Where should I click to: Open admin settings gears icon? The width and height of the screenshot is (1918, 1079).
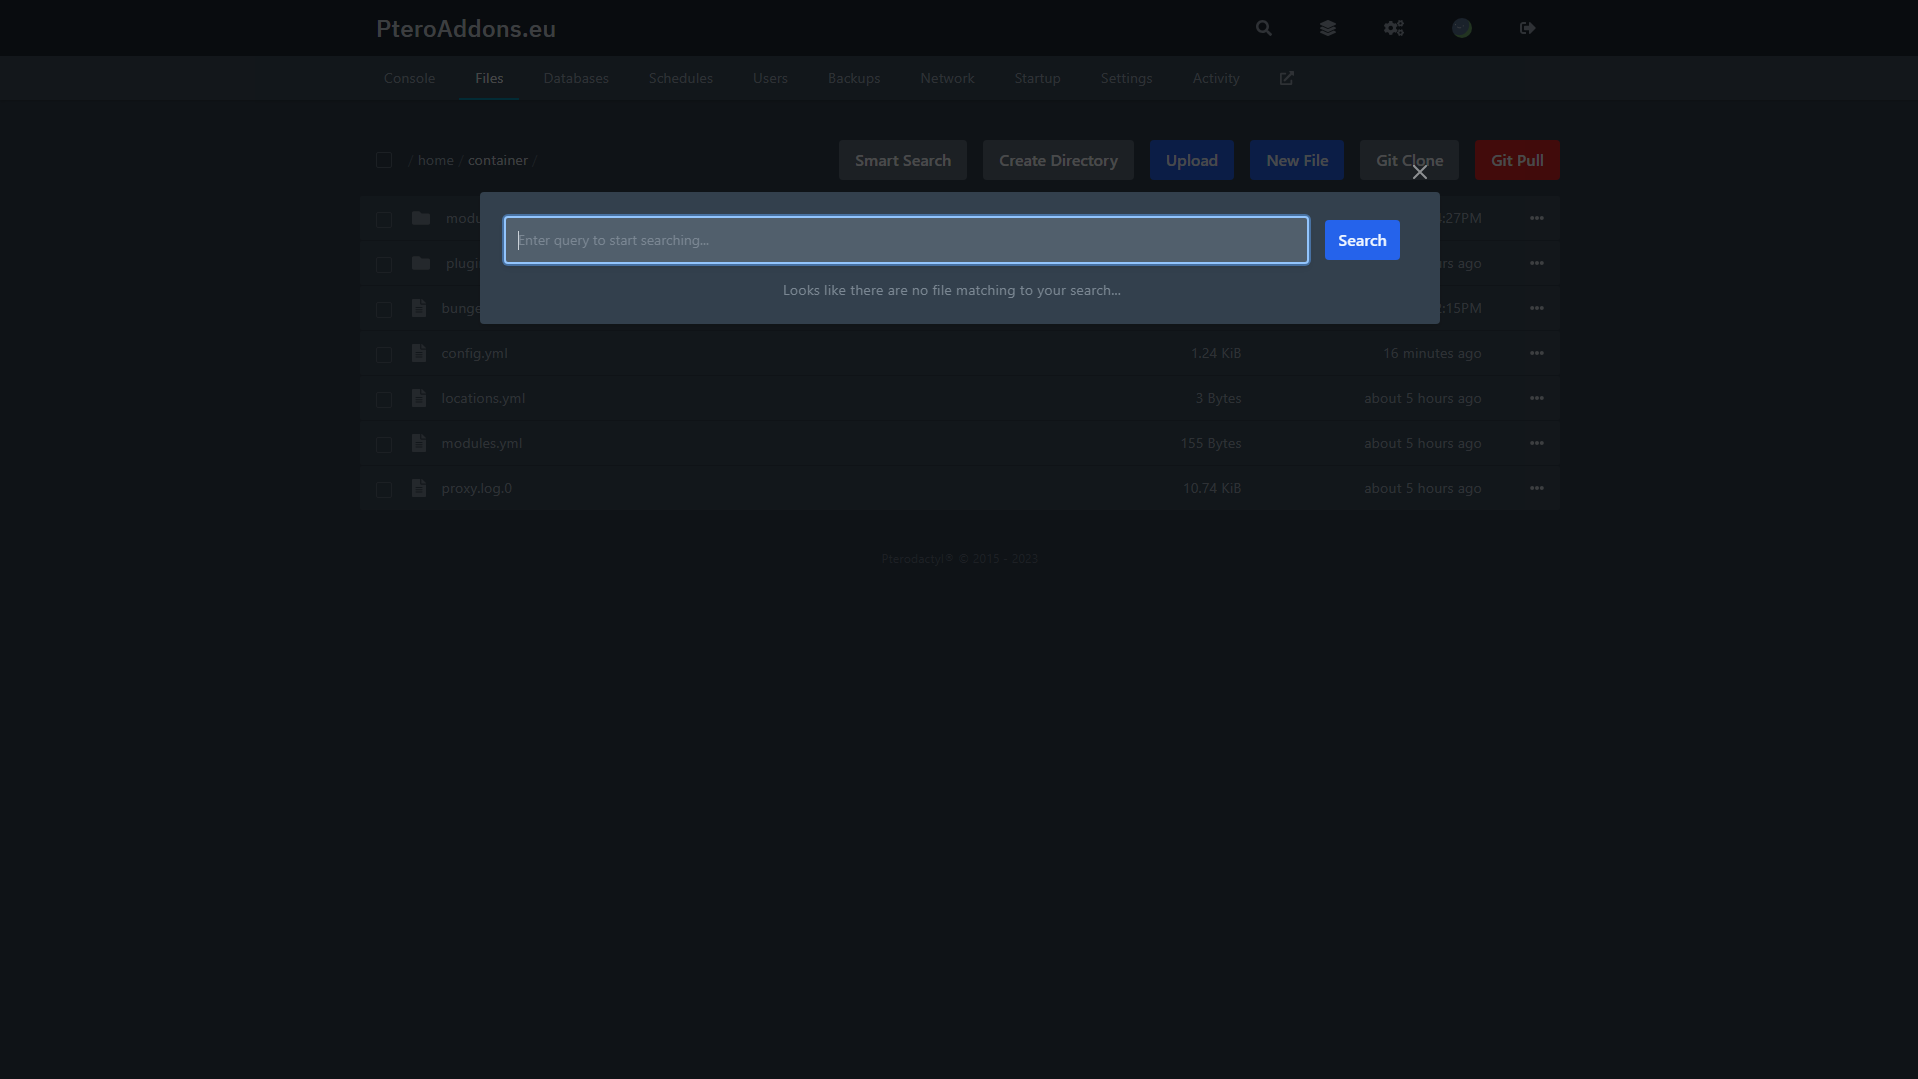point(1393,28)
